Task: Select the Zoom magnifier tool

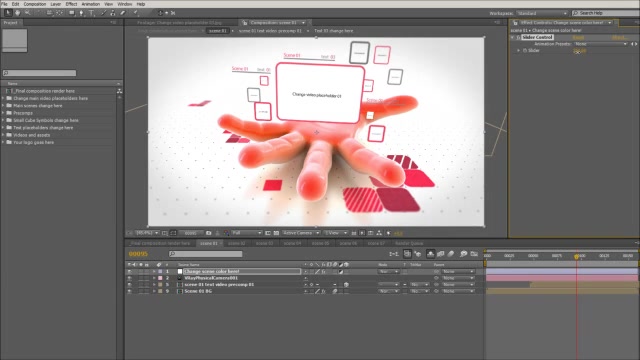Action: 27,13
